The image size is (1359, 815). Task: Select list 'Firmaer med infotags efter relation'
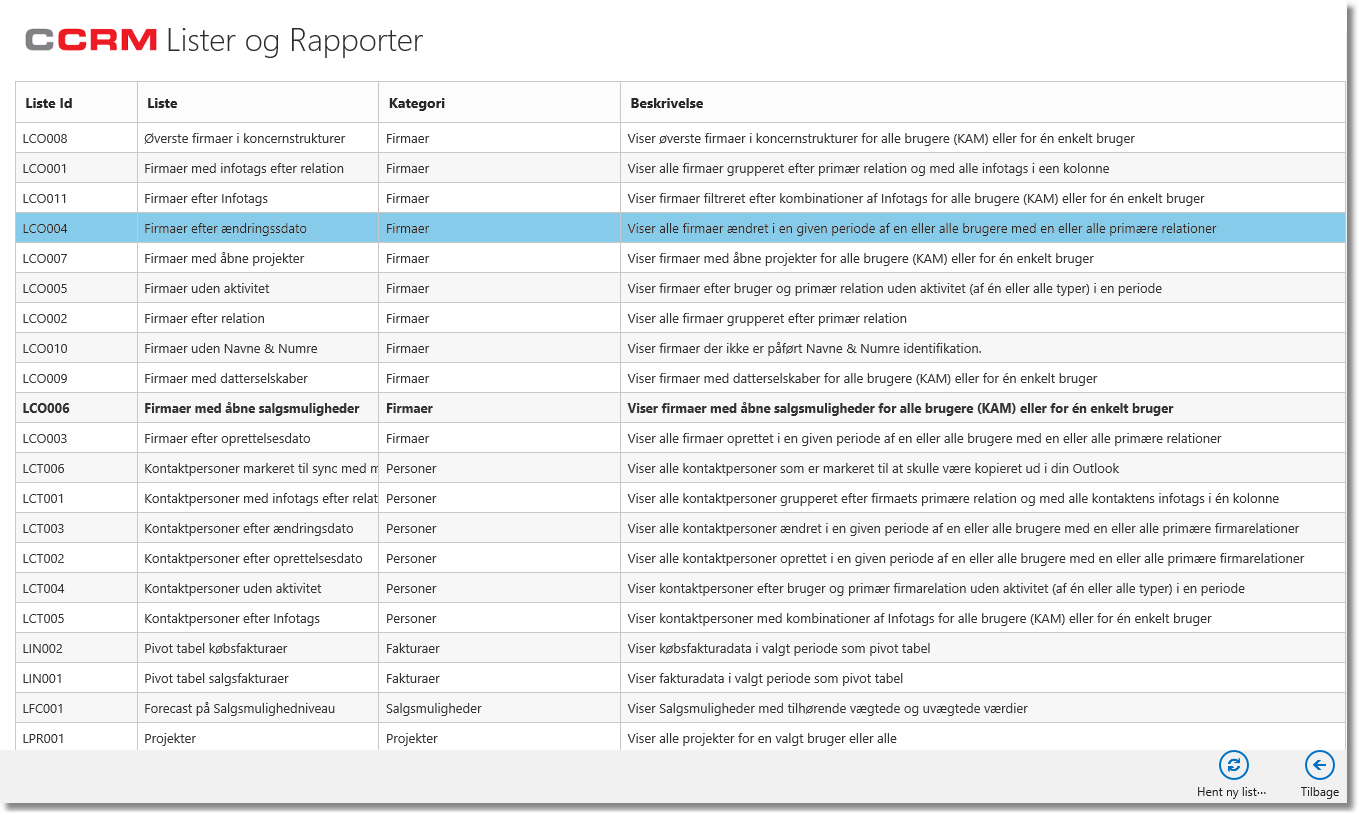[244, 168]
